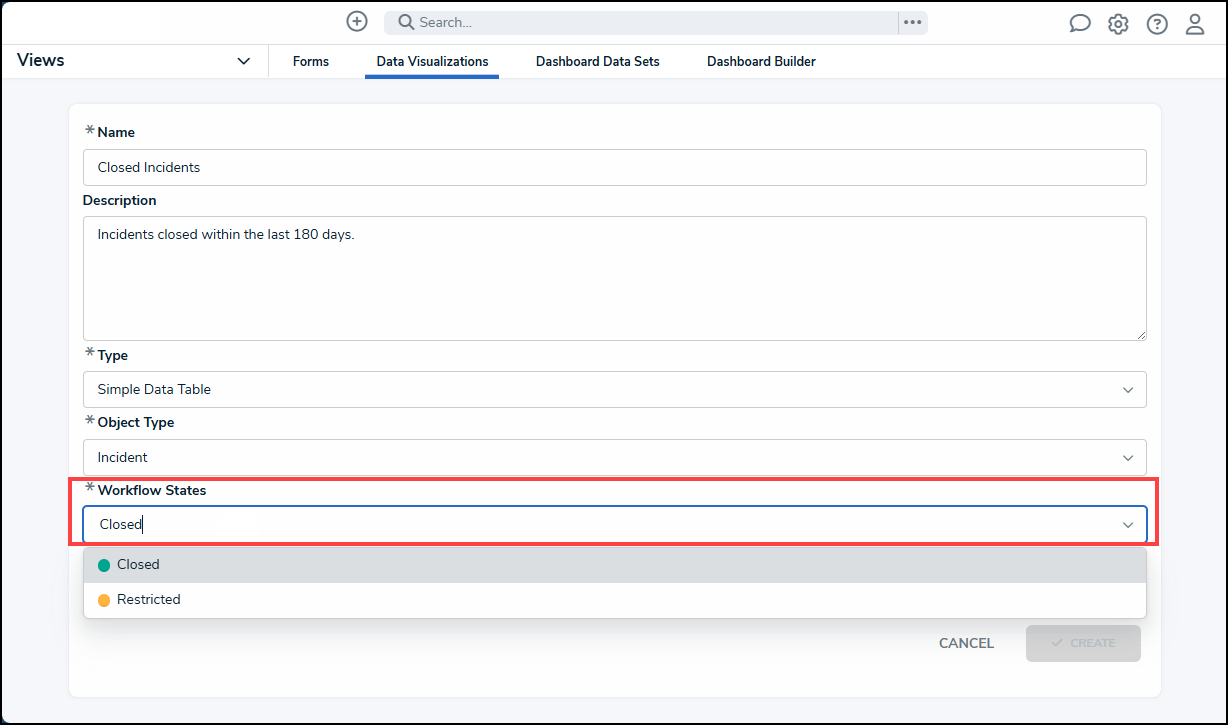Open the settings gear icon

[x=1118, y=24]
